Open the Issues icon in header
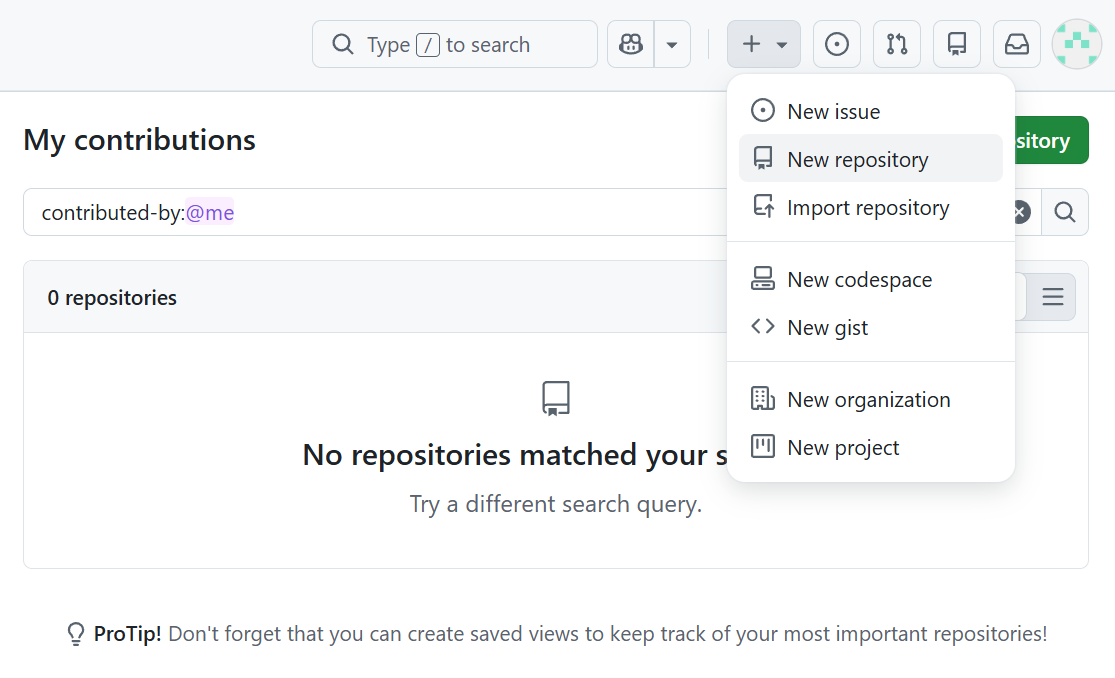Viewport: 1115px width, 678px height. coord(837,44)
